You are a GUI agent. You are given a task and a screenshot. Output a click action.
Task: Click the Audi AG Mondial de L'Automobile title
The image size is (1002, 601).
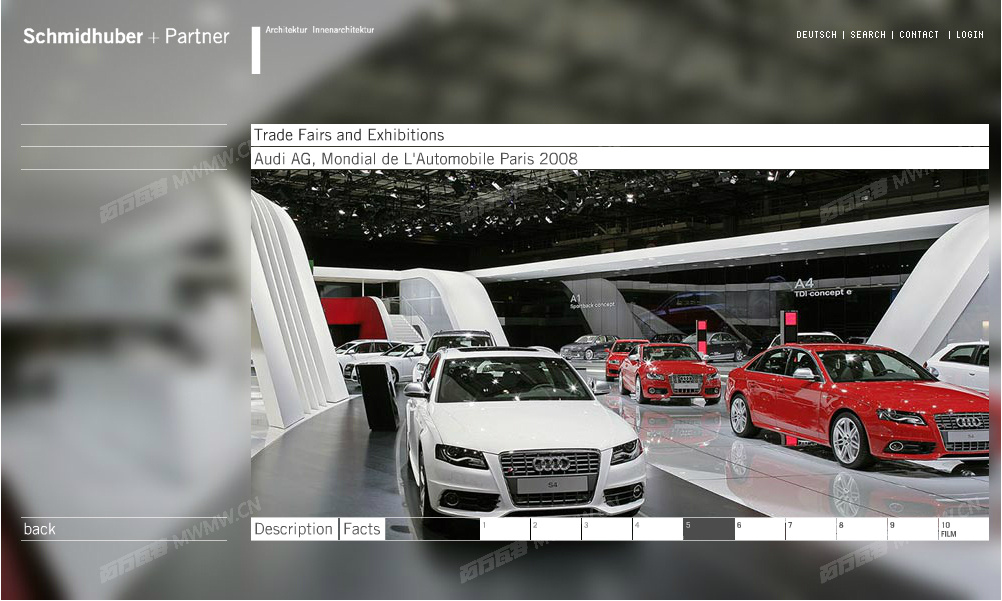[416, 159]
